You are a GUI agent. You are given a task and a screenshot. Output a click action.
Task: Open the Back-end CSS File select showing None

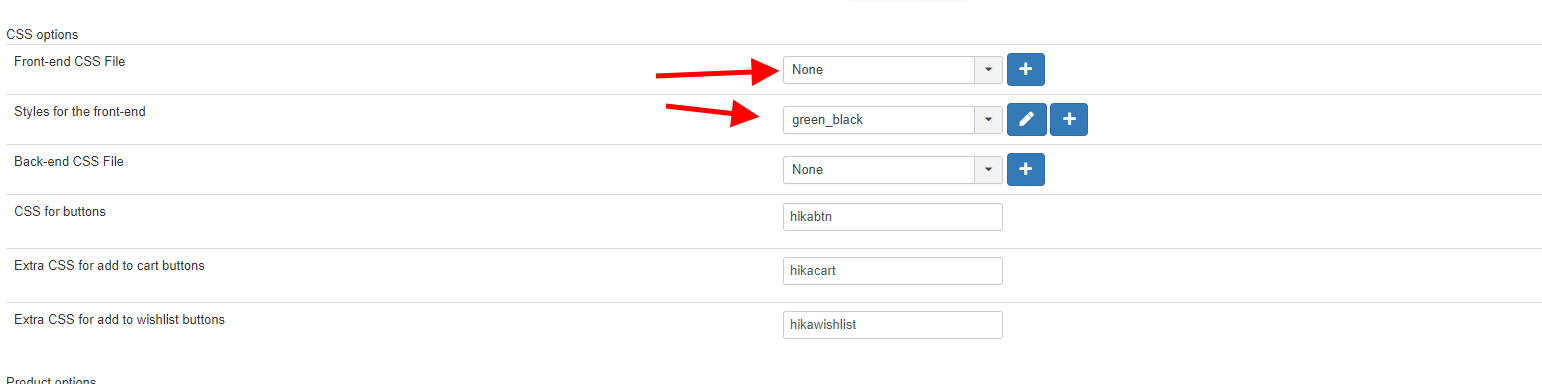point(892,170)
